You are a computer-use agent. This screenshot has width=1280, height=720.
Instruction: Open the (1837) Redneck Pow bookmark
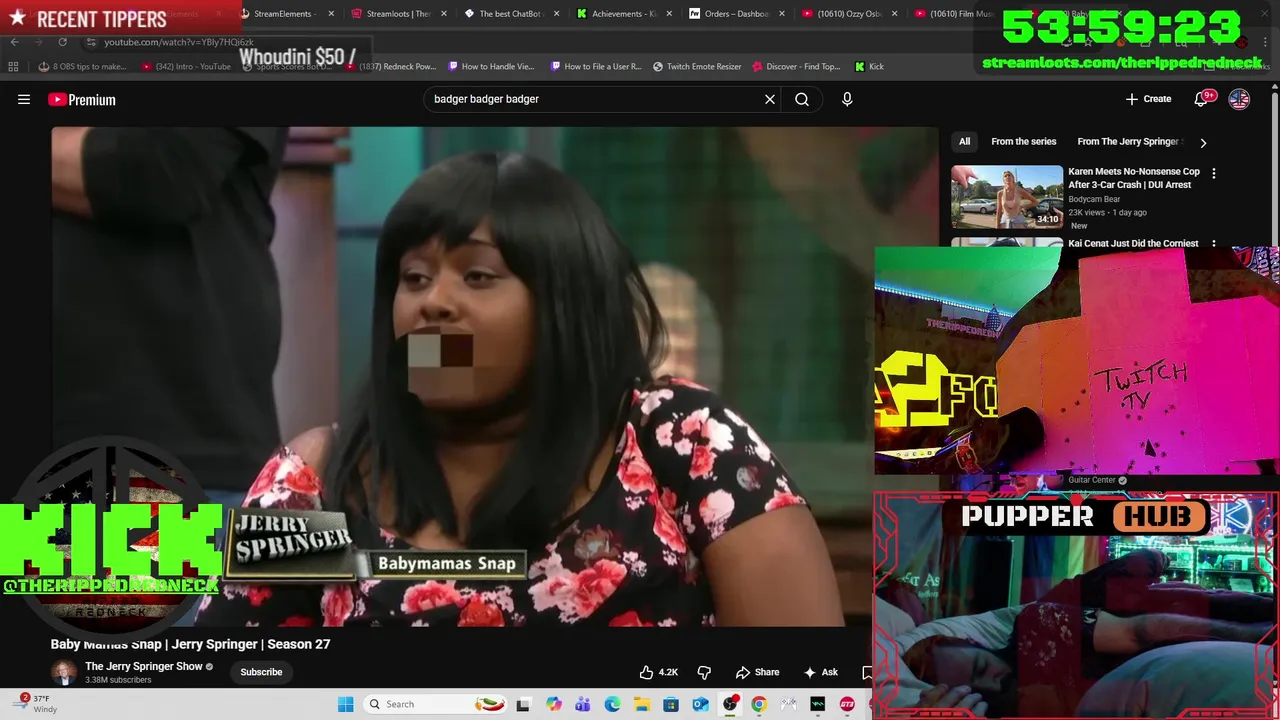[x=389, y=66]
